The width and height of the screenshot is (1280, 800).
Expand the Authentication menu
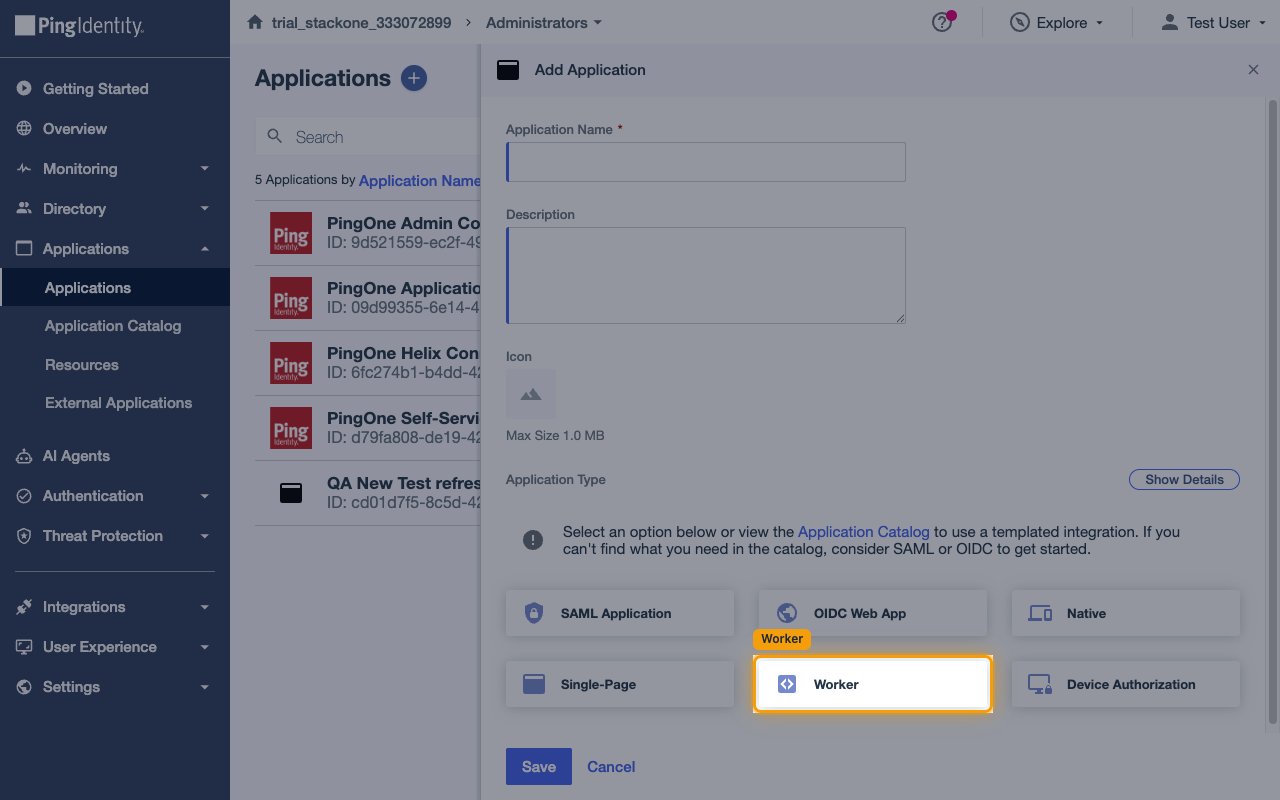click(x=204, y=496)
